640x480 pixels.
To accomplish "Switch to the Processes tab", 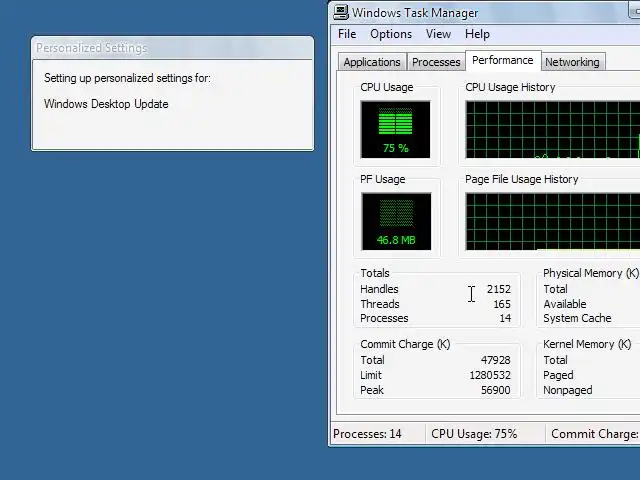I will pos(436,62).
